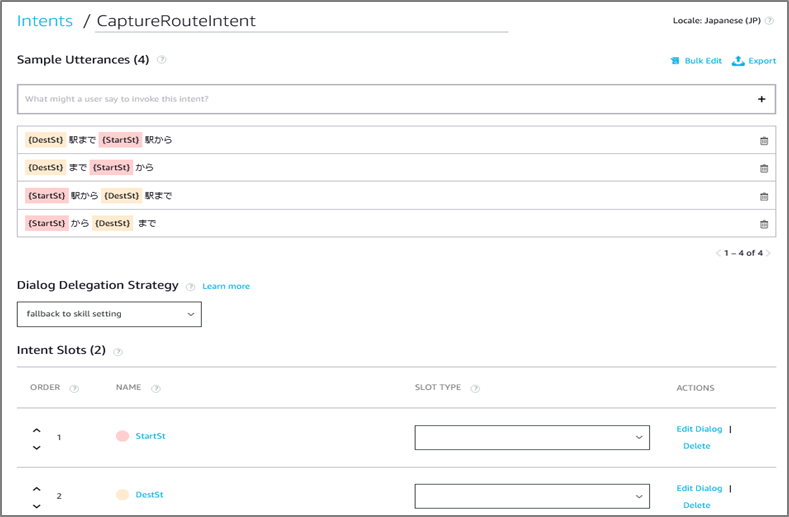Move DestSt slot down
The image size is (789, 517).
[x=37, y=506]
